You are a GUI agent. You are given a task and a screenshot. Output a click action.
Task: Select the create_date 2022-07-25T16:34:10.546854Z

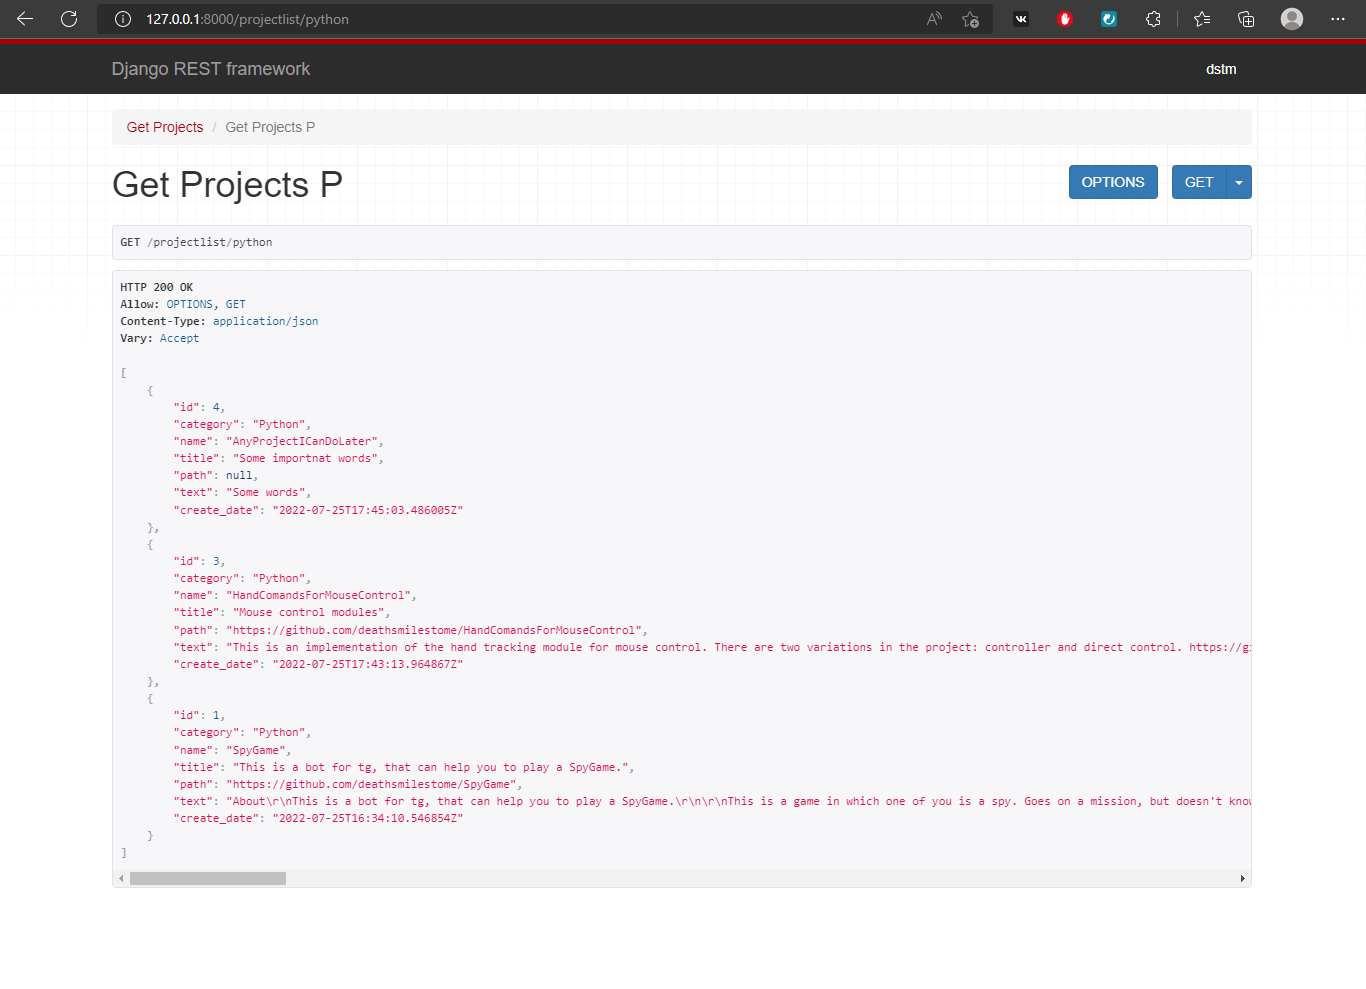click(x=368, y=818)
